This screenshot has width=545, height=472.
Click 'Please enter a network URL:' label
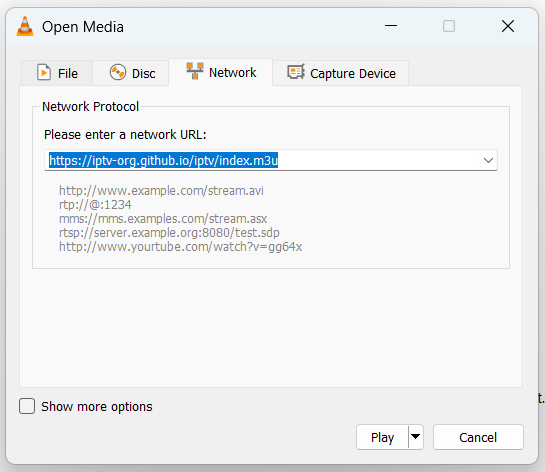click(x=125, y=135)
